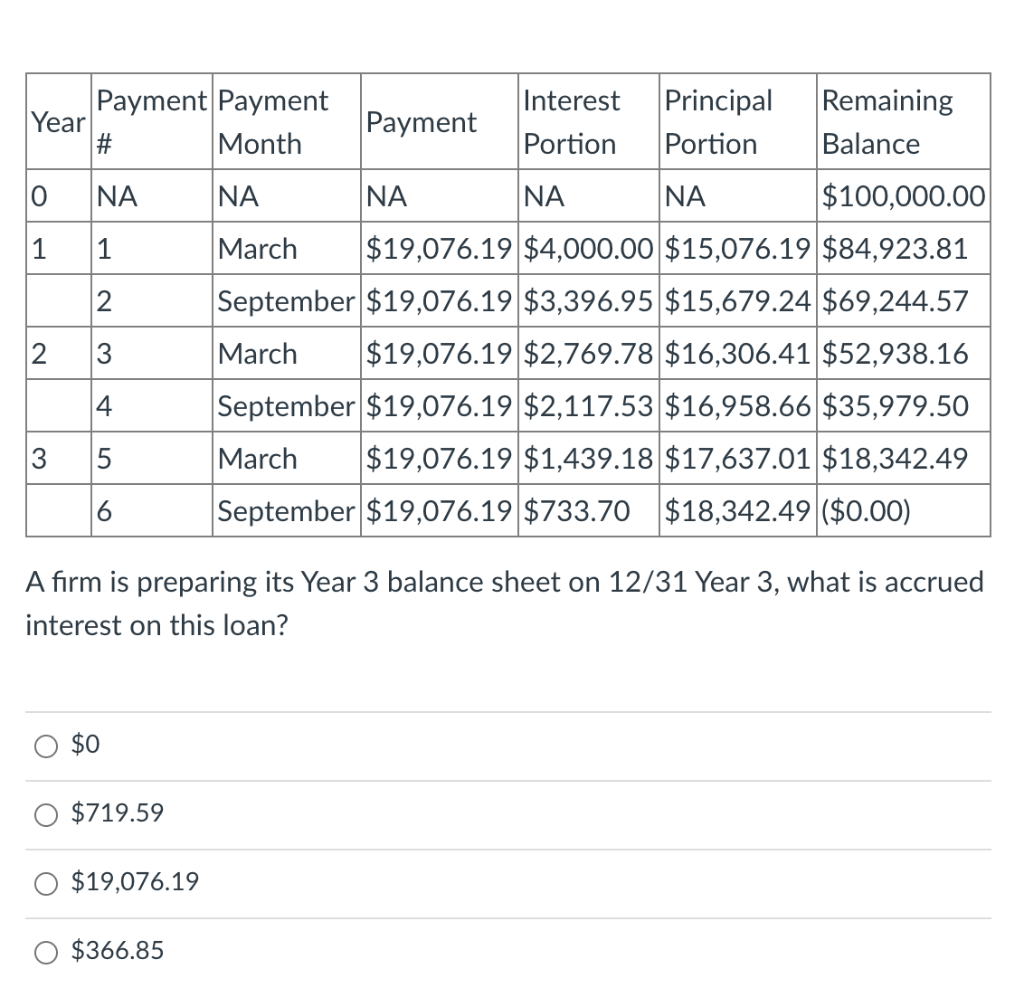Screen dimensions: 1024x988
Task: Click the $719.59 answer label text
Action: tap(117, 813)
